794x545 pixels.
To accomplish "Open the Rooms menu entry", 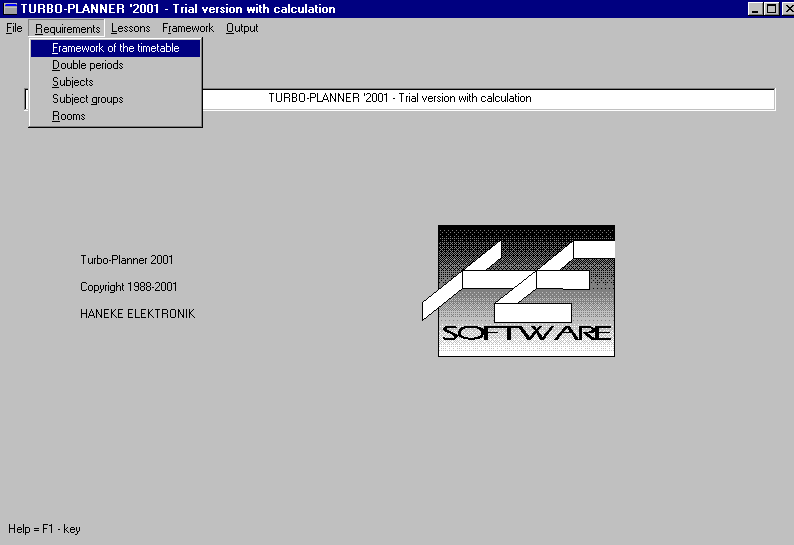I will [x=115, y=116].
